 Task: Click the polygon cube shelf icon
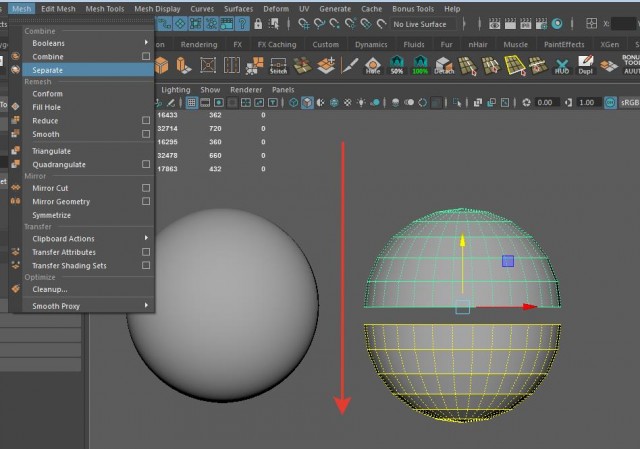[x=161, y=65]
